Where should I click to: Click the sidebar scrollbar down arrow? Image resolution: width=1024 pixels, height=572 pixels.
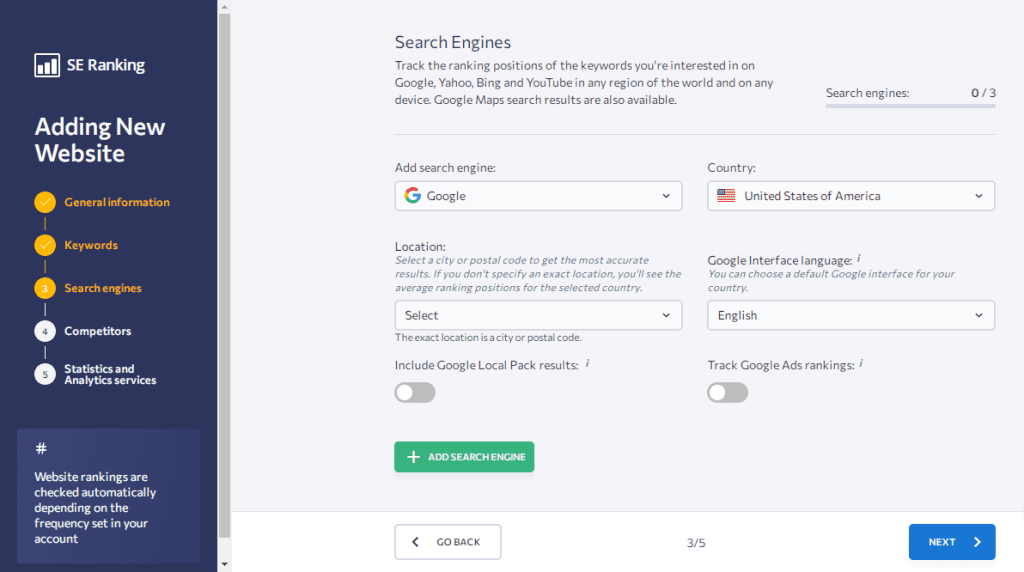[225, 564]
